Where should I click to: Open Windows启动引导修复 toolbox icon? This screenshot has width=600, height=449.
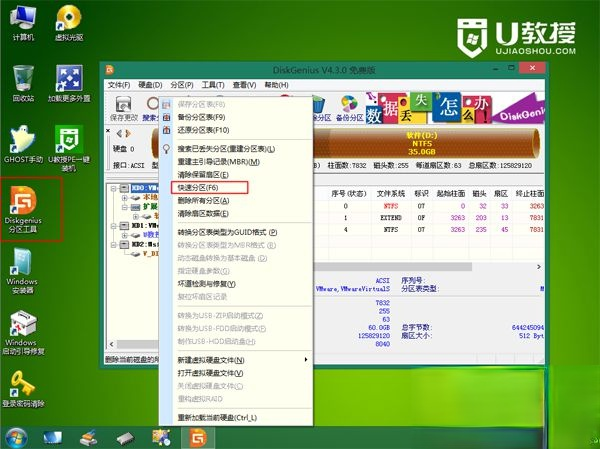coord(23,333)
